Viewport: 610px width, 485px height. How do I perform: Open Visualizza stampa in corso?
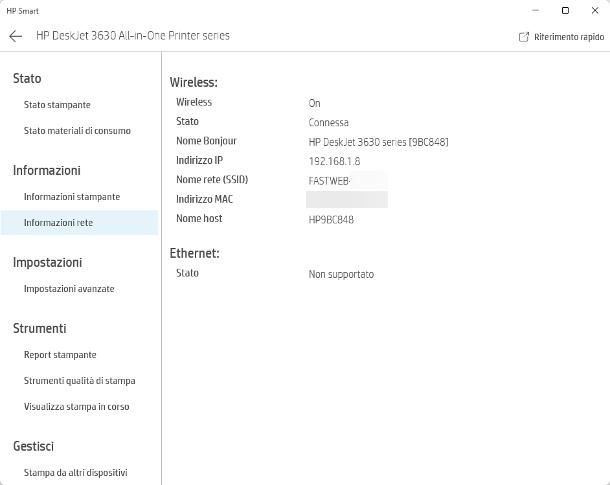(x=76, y=406)
